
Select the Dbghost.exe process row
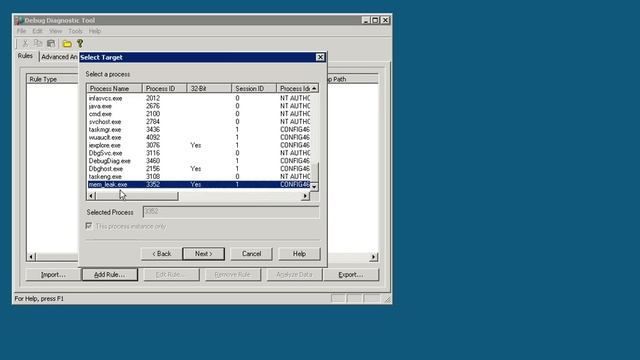(199, 169)
